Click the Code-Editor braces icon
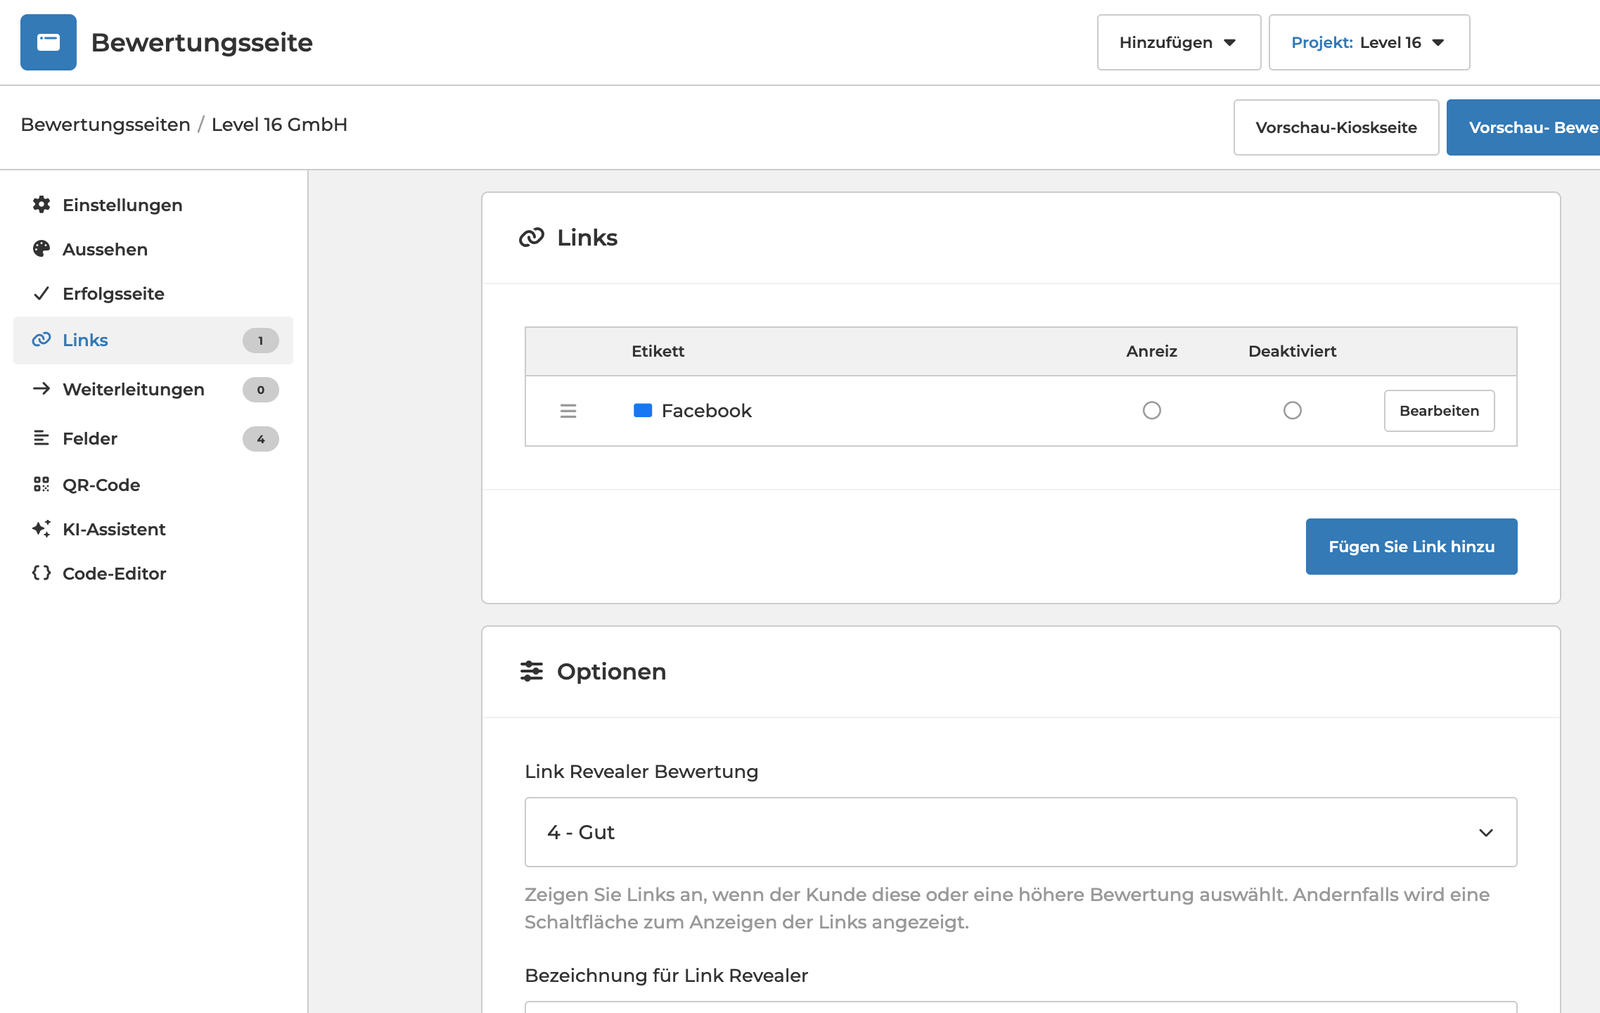The width and height of the screenshot is (1600, 1013). [x=41, y=573]
